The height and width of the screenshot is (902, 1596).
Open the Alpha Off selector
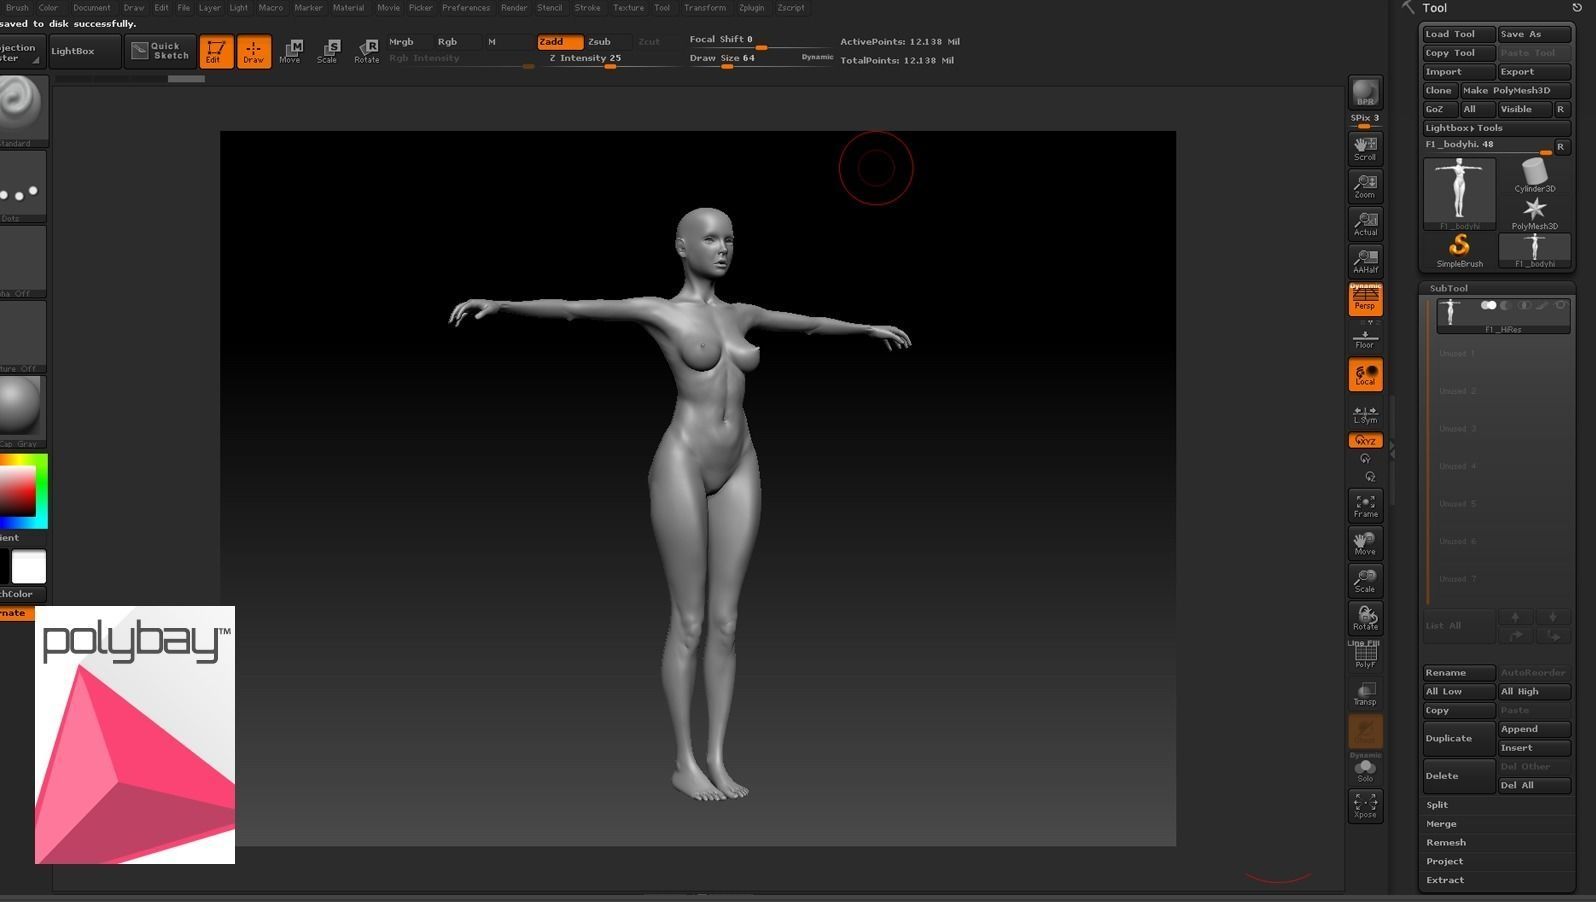21,262
